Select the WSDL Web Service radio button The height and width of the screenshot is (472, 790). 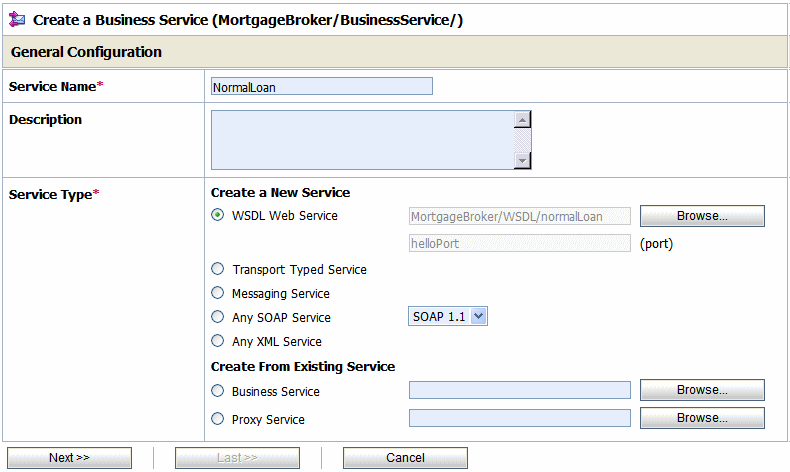point(218,215)
